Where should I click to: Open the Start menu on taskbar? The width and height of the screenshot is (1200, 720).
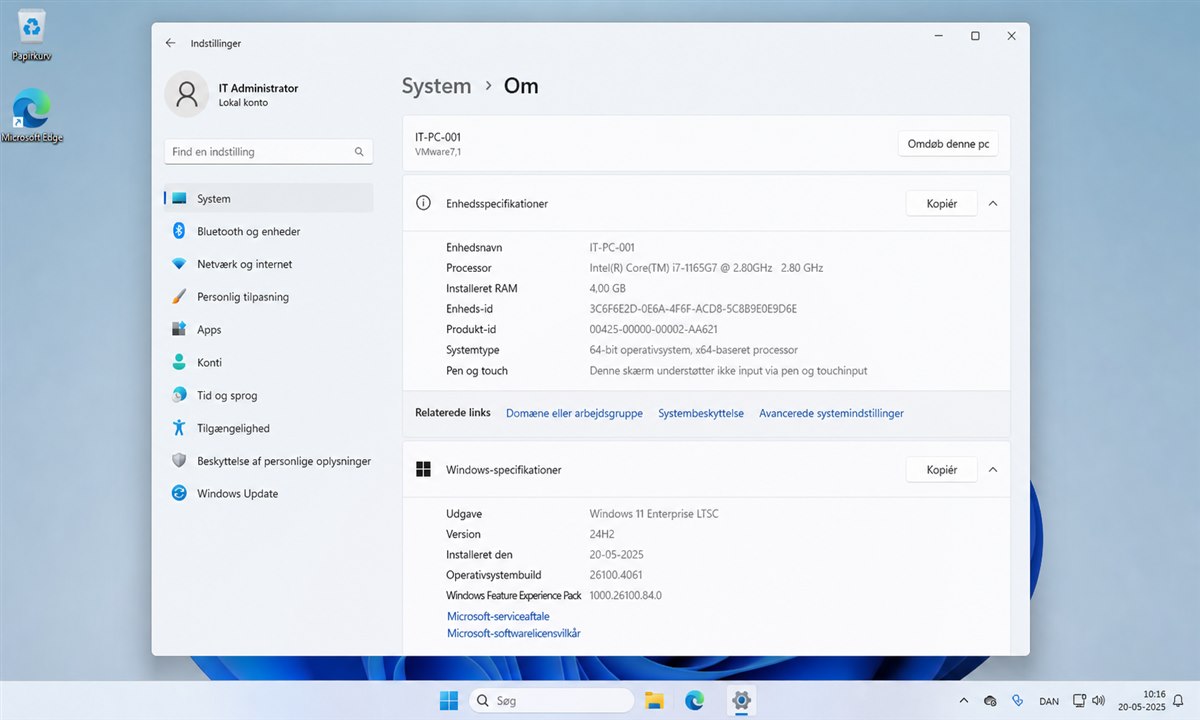pyautogui.click(x=449, y=701)
